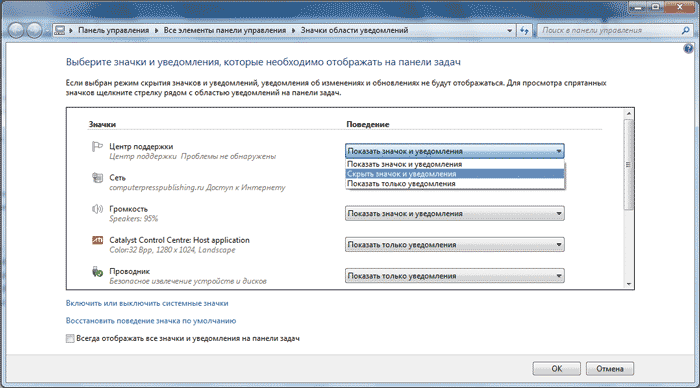
Task: Click the list scrollbar up arrow
Action: 629,113
